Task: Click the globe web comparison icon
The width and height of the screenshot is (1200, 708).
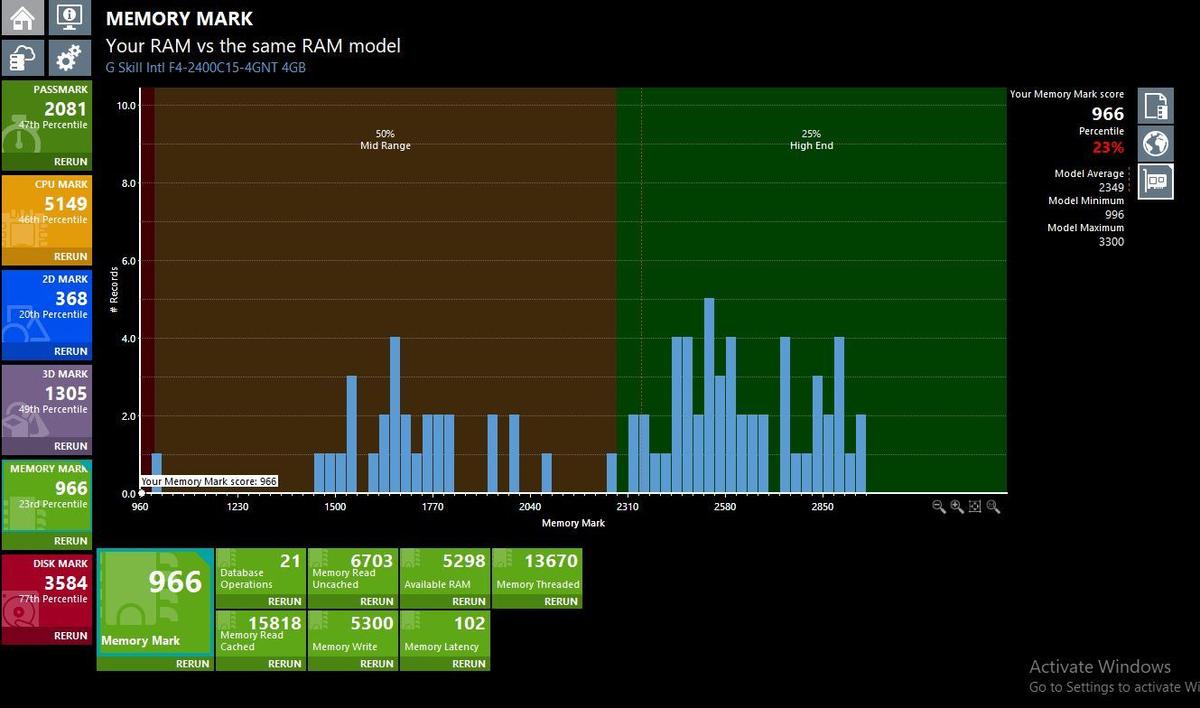Action: (x=1155, y=143)
